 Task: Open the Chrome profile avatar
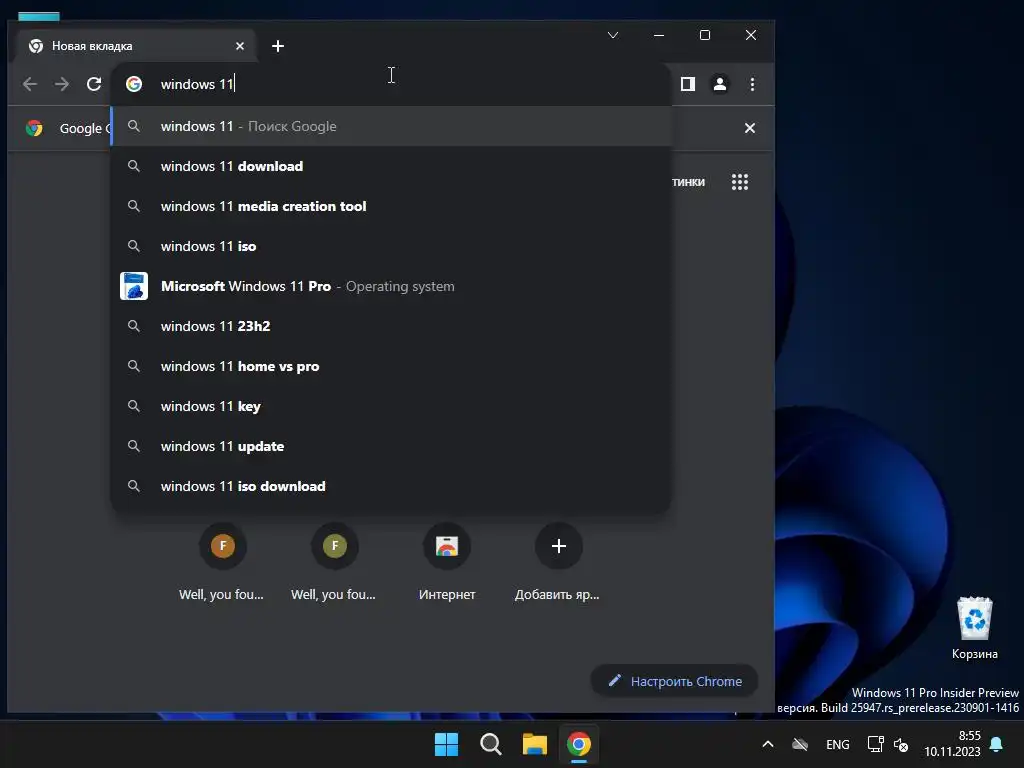point(720,84)
